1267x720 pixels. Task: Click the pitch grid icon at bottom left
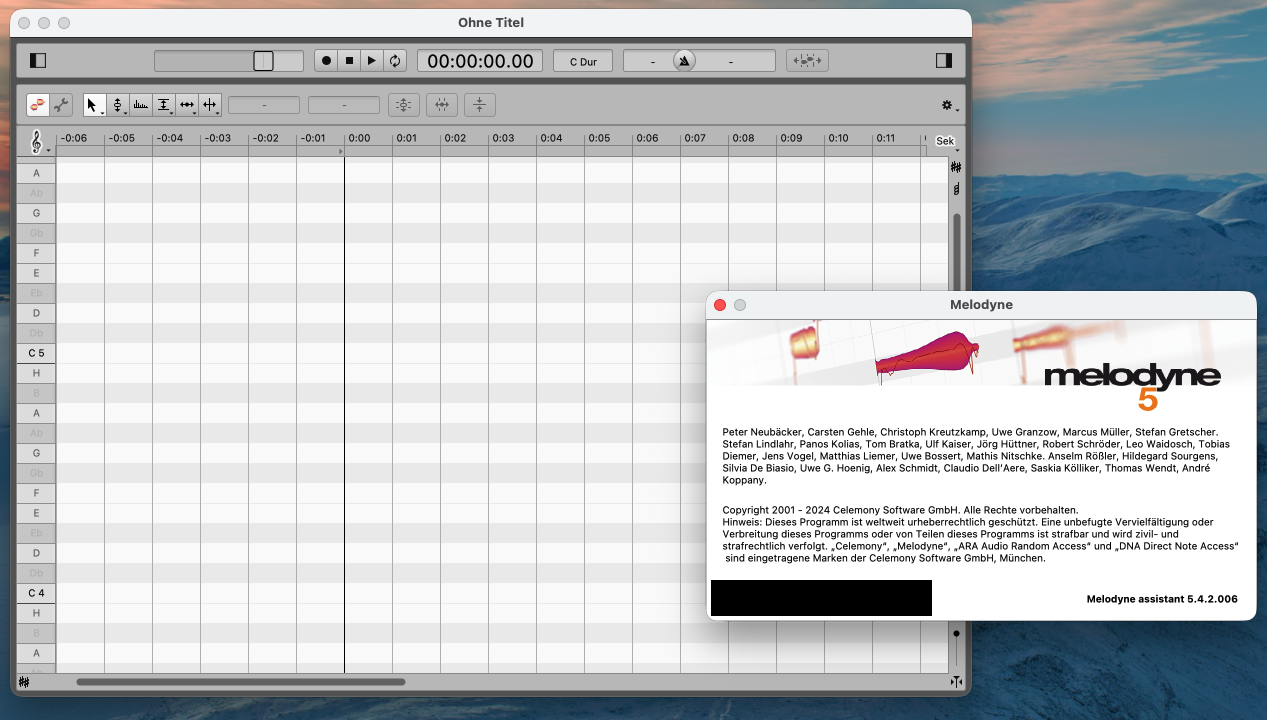(24, 681)
